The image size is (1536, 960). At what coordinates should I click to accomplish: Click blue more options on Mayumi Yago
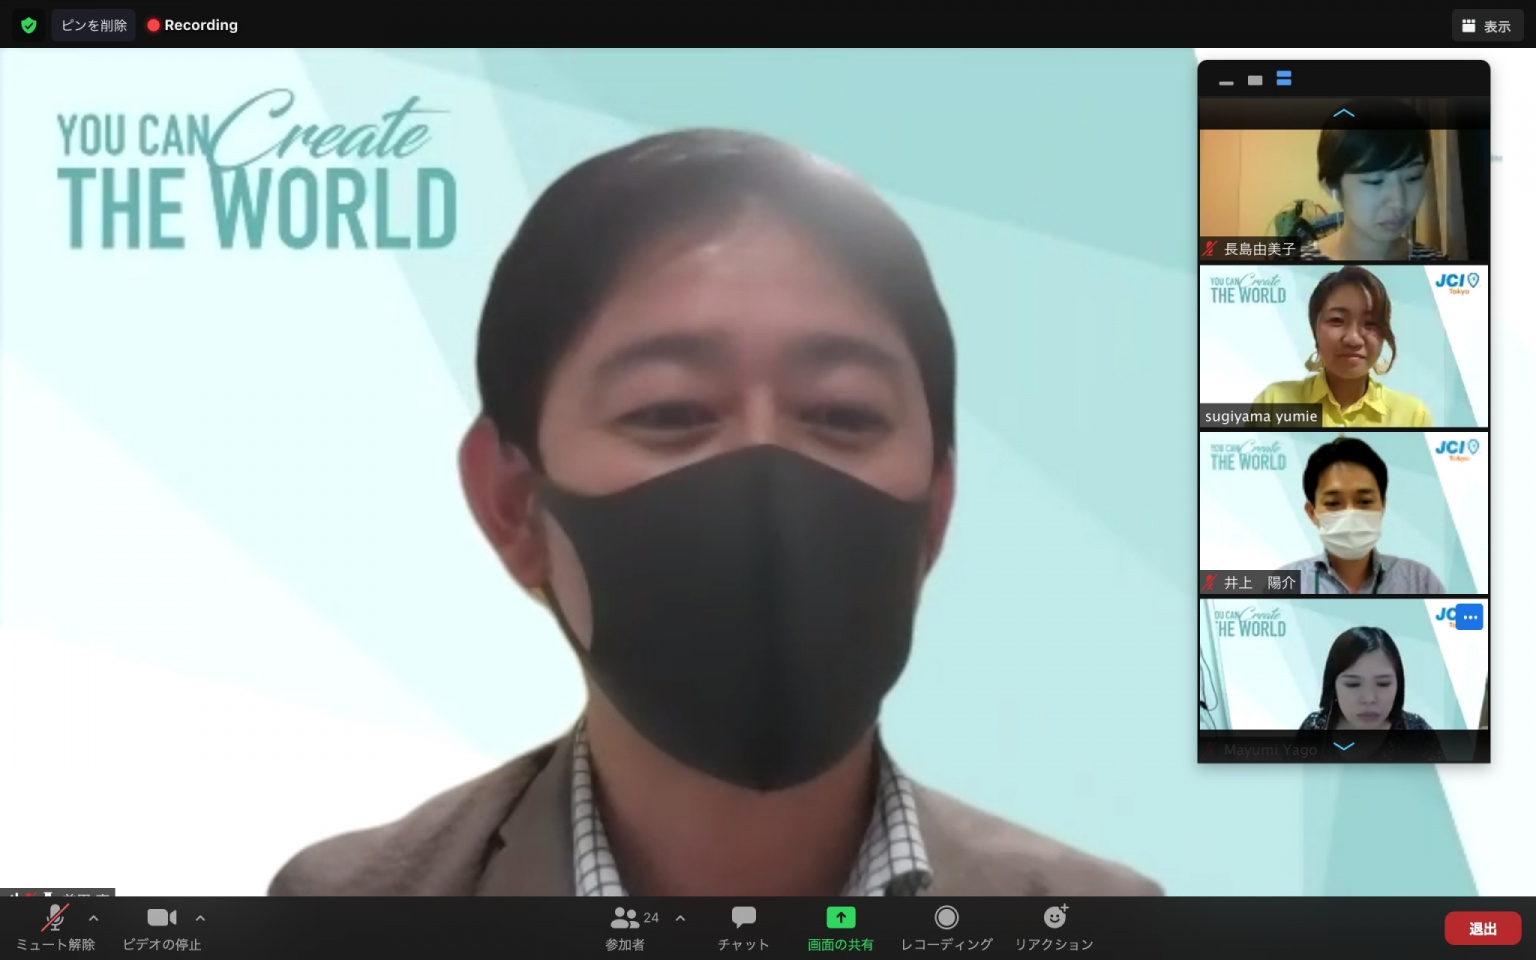(1469, 617)
